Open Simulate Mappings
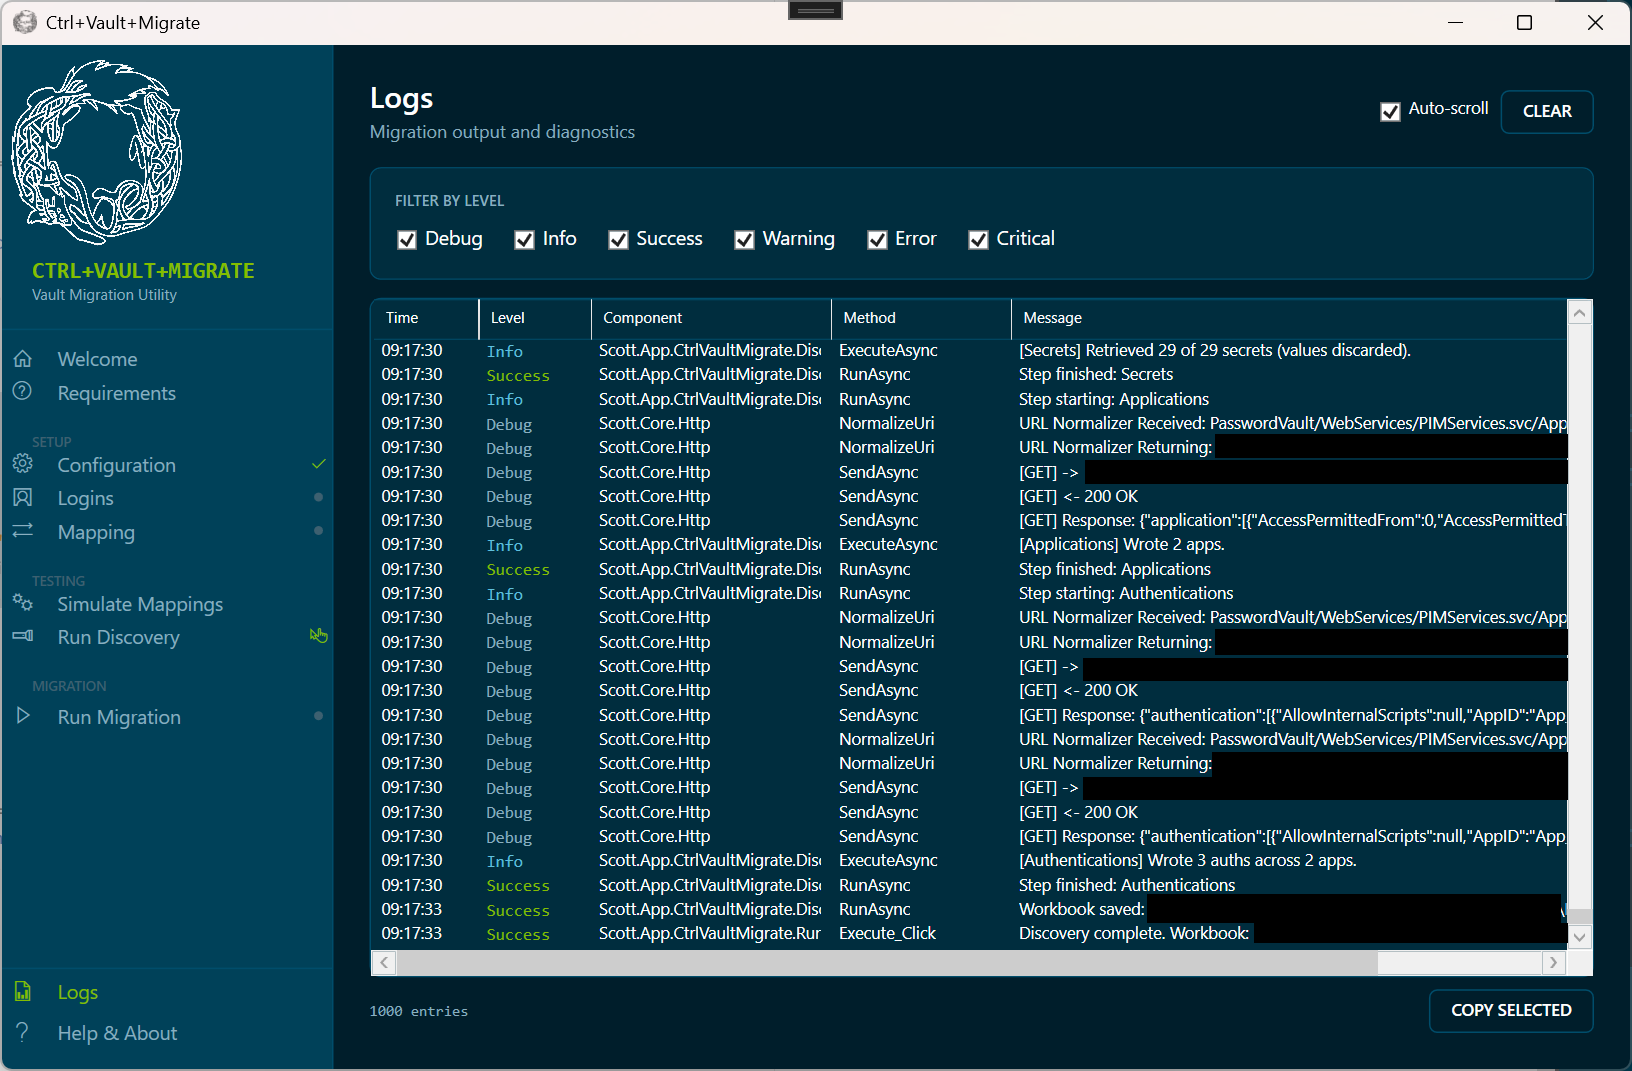This screenshot has height=1071, width=1632. [x=140, y=604]
